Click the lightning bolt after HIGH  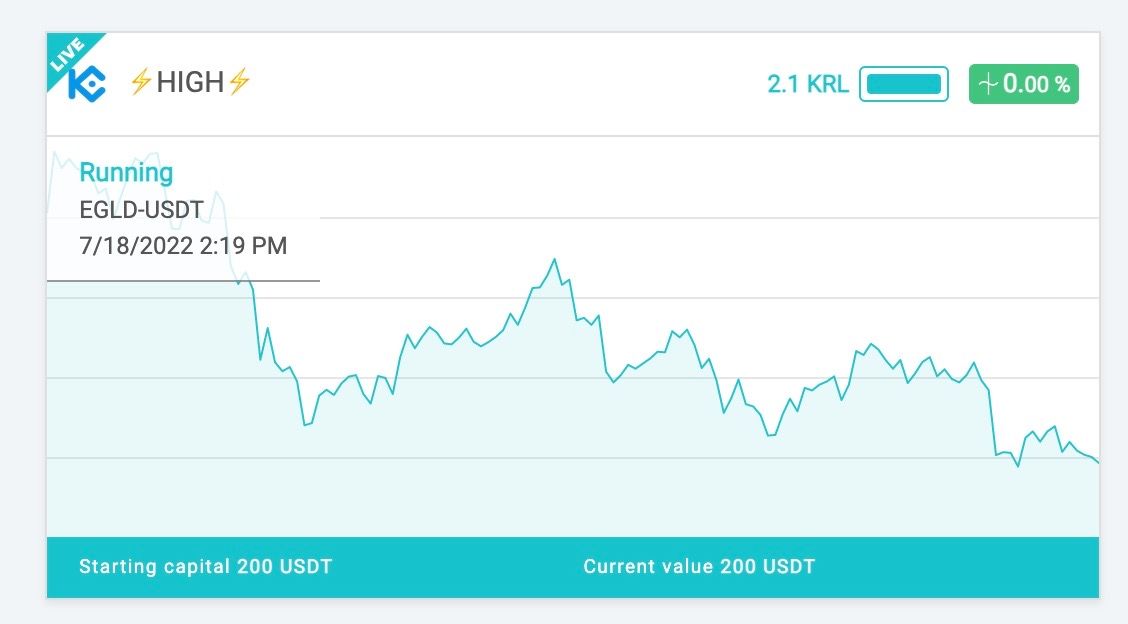[240, 82]
